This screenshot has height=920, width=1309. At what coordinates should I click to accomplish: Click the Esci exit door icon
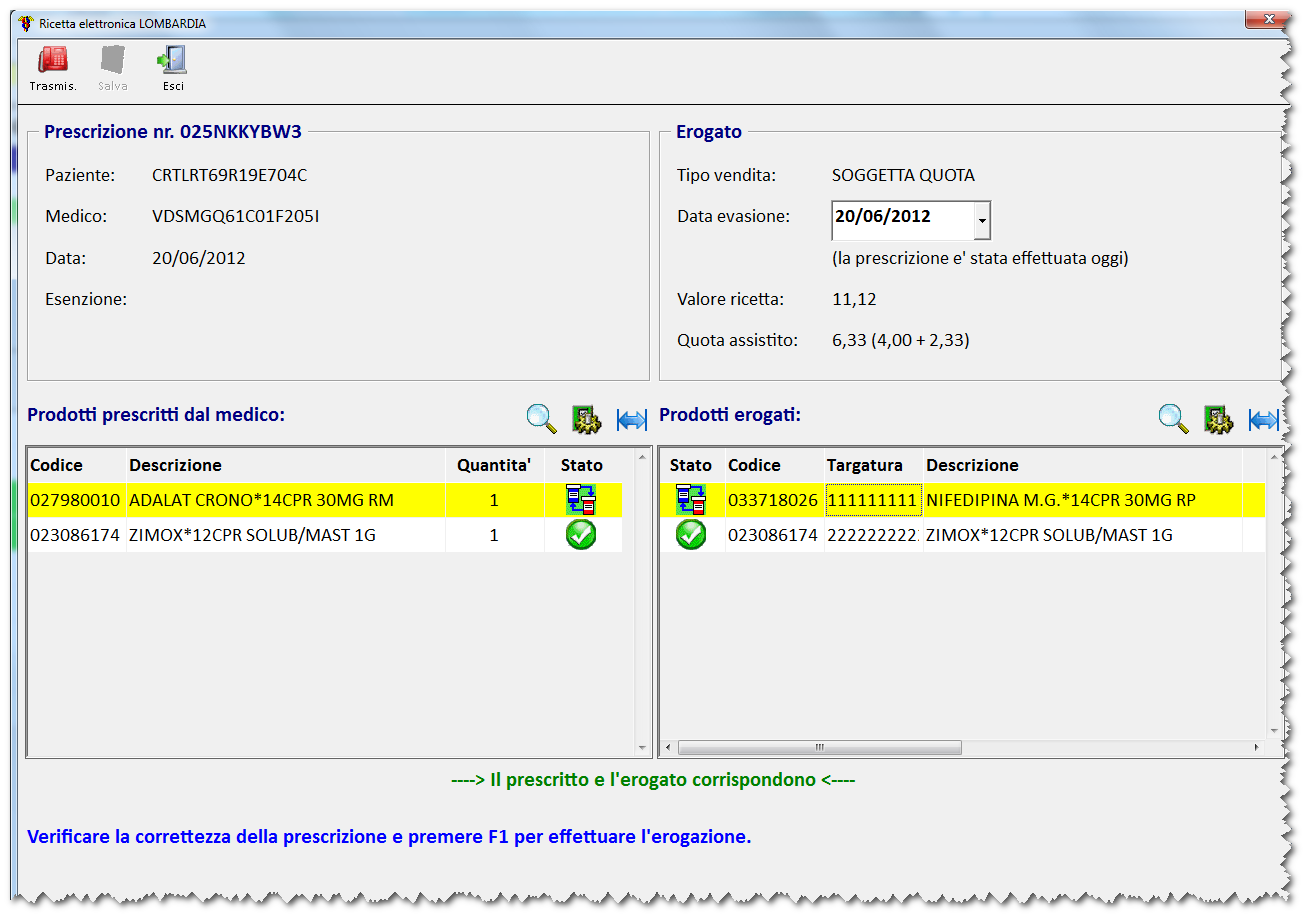tap(173, 60)
